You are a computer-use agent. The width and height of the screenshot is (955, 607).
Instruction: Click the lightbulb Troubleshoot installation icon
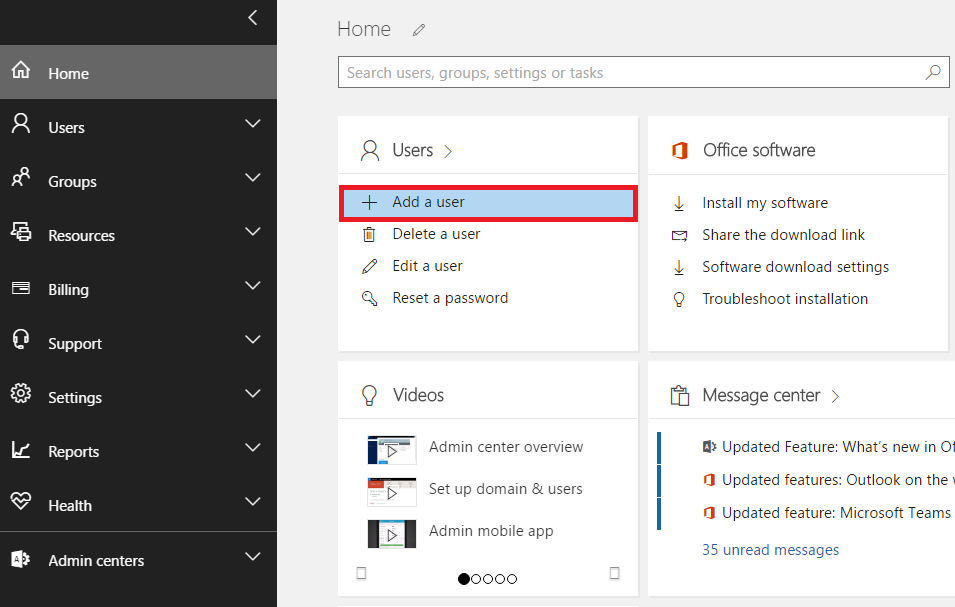[x=679, y=299]
